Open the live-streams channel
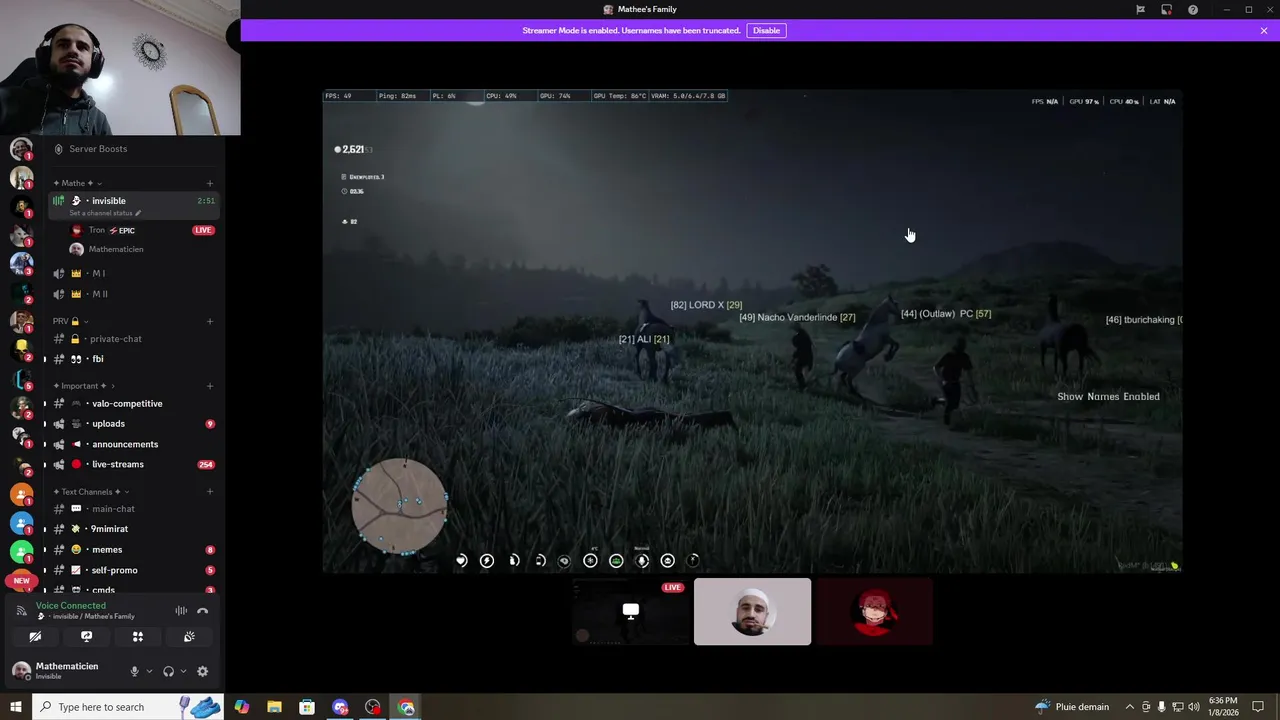1280x720 pixels. pyautogui.click(x=133, y=464)
